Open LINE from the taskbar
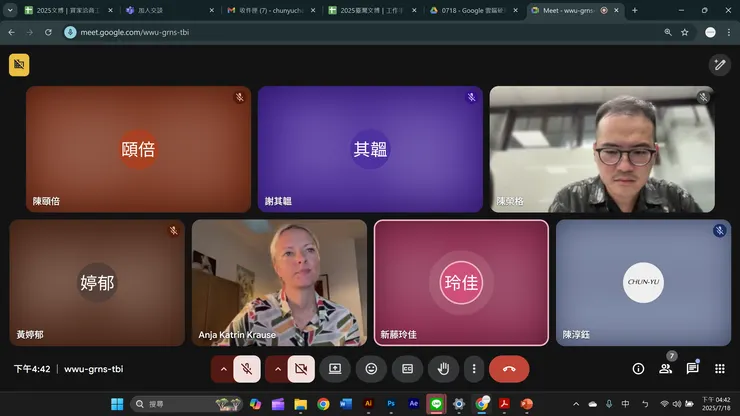Viewport: 740px width, 416px height. (x=437, y=404)
